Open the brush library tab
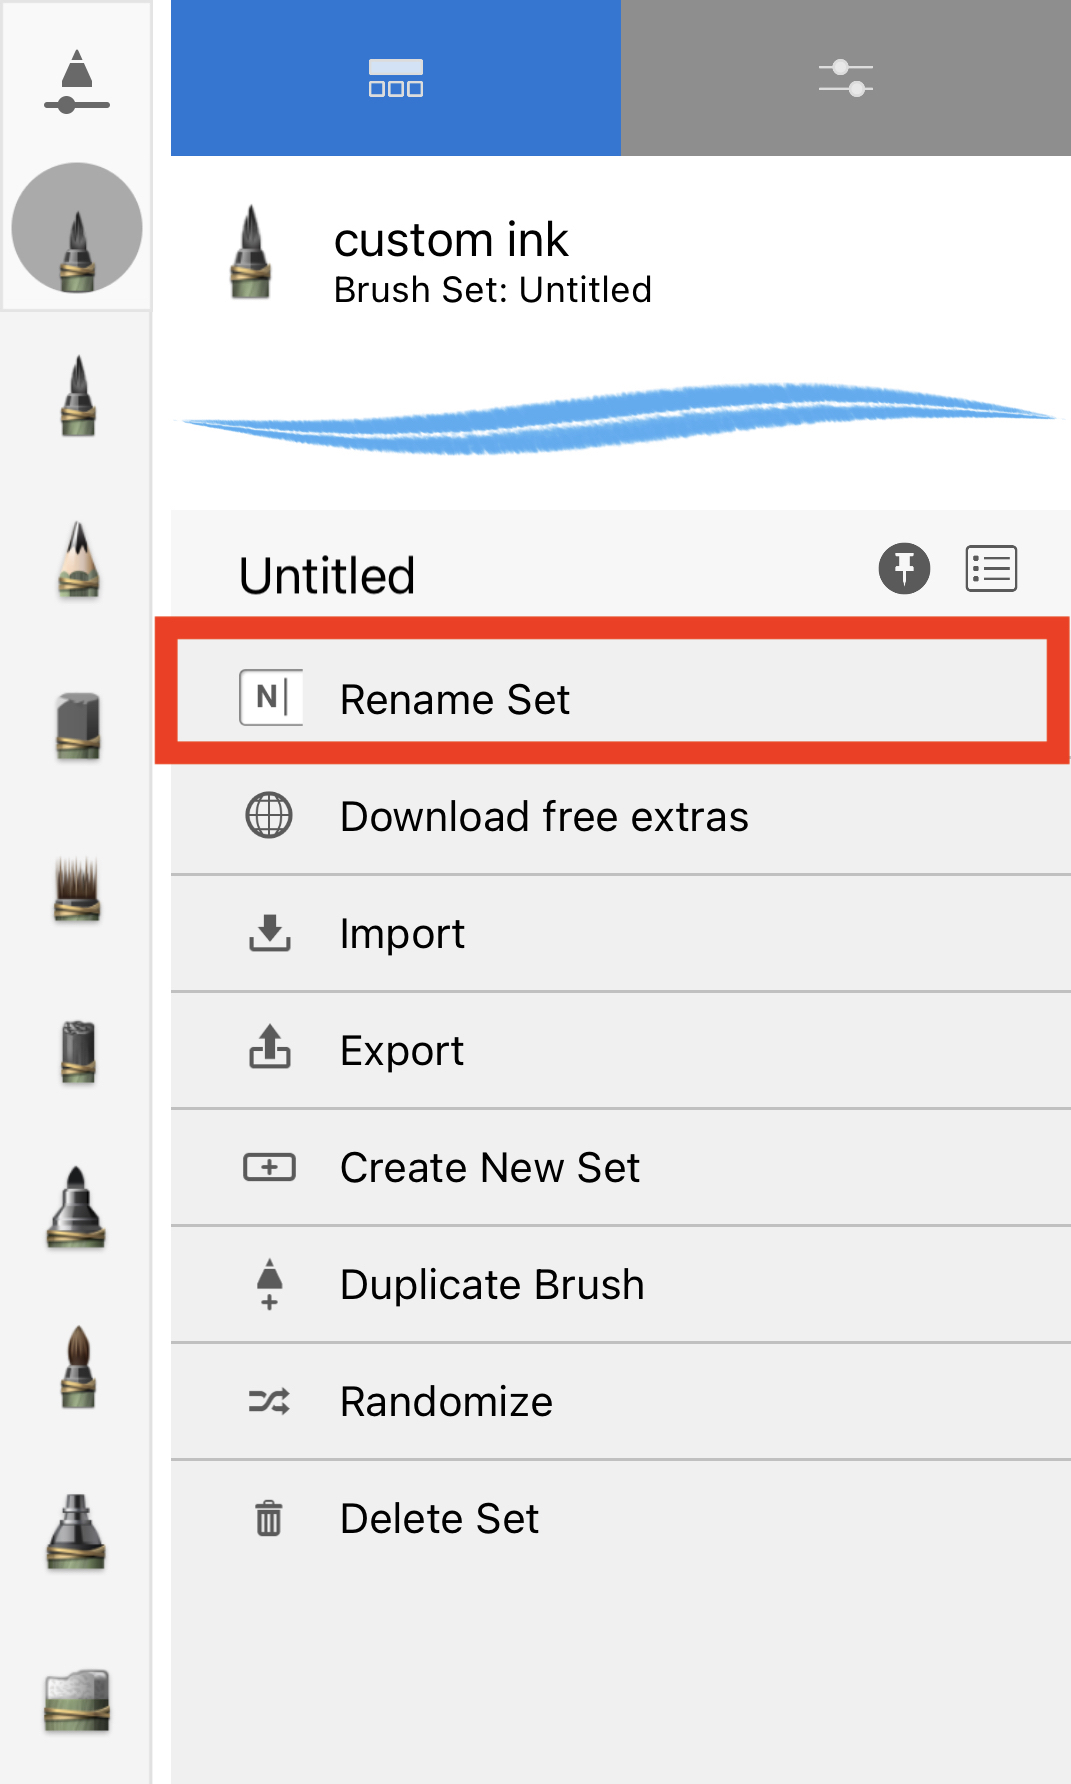The width and height of the screenshot is (1071, 1784). click(x=395, y=78)
